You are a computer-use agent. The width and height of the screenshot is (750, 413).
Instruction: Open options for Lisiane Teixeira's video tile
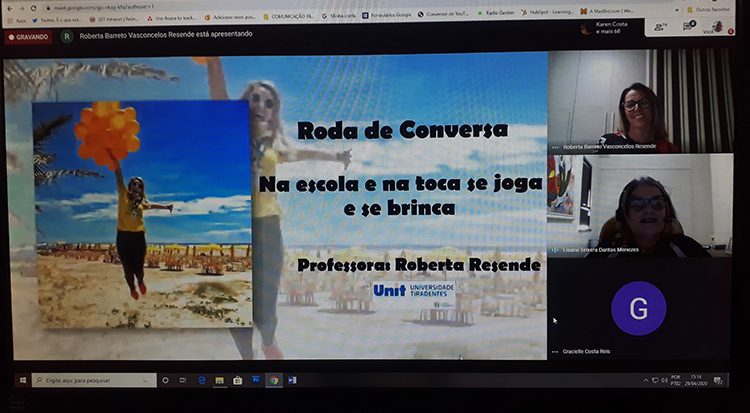(x=555, y=250)
